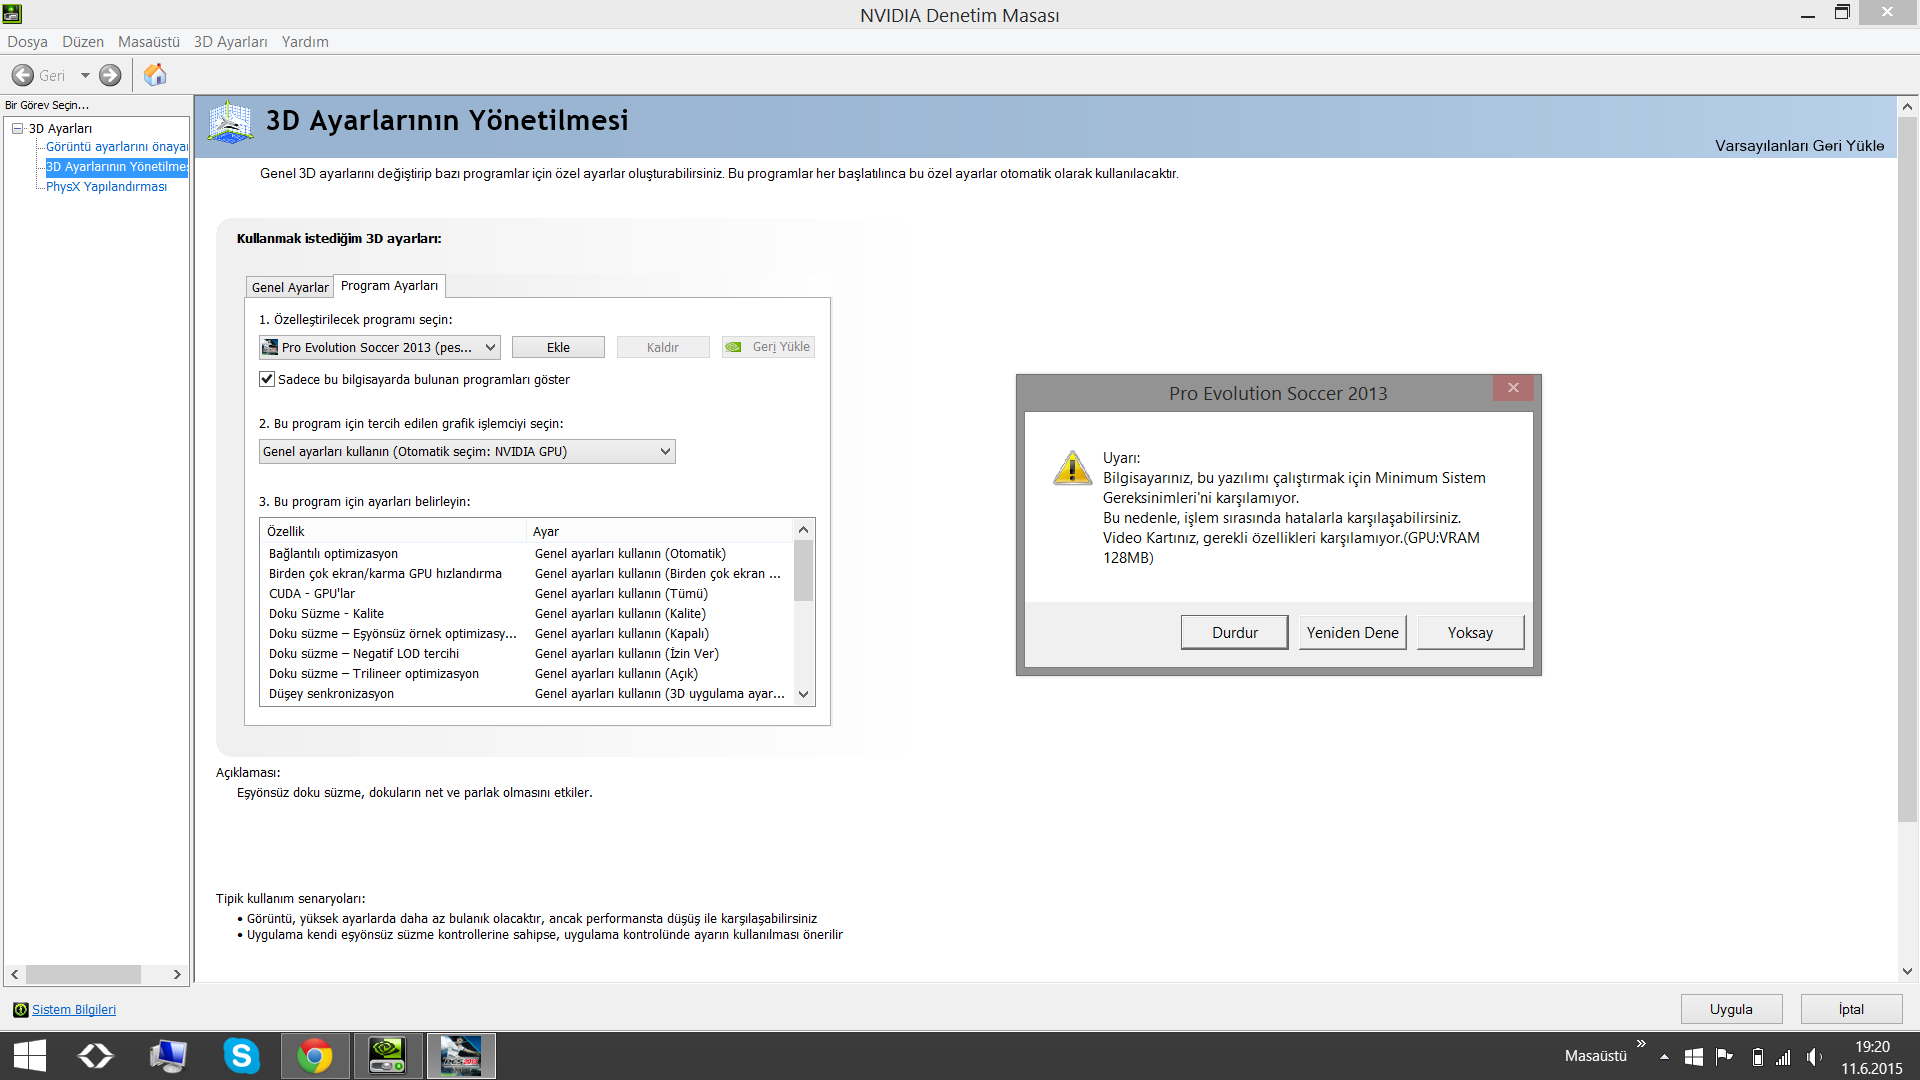Image resolution: width=1920 pixels, height=1080 pixels.
Task: Collapse the 3D Ayarları tree node
Action: 17,128
